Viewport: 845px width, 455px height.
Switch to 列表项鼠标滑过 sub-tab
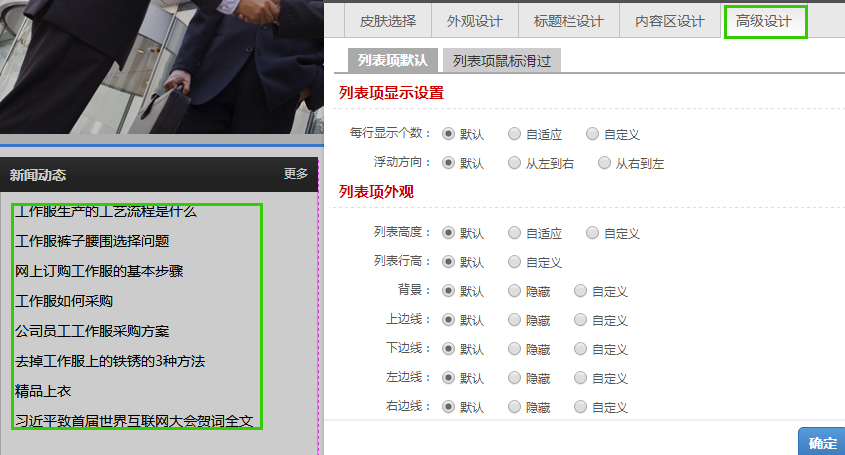tap(501, 61)
